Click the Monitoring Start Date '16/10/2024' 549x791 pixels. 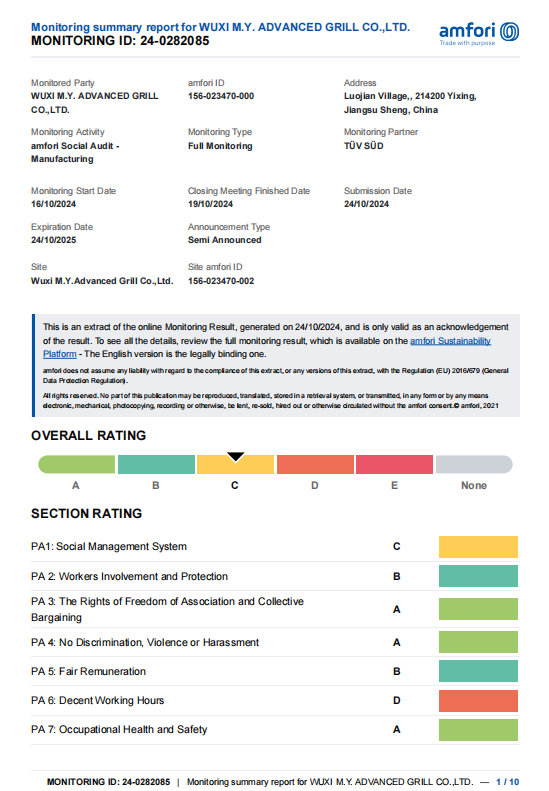[x=53, y=204]
